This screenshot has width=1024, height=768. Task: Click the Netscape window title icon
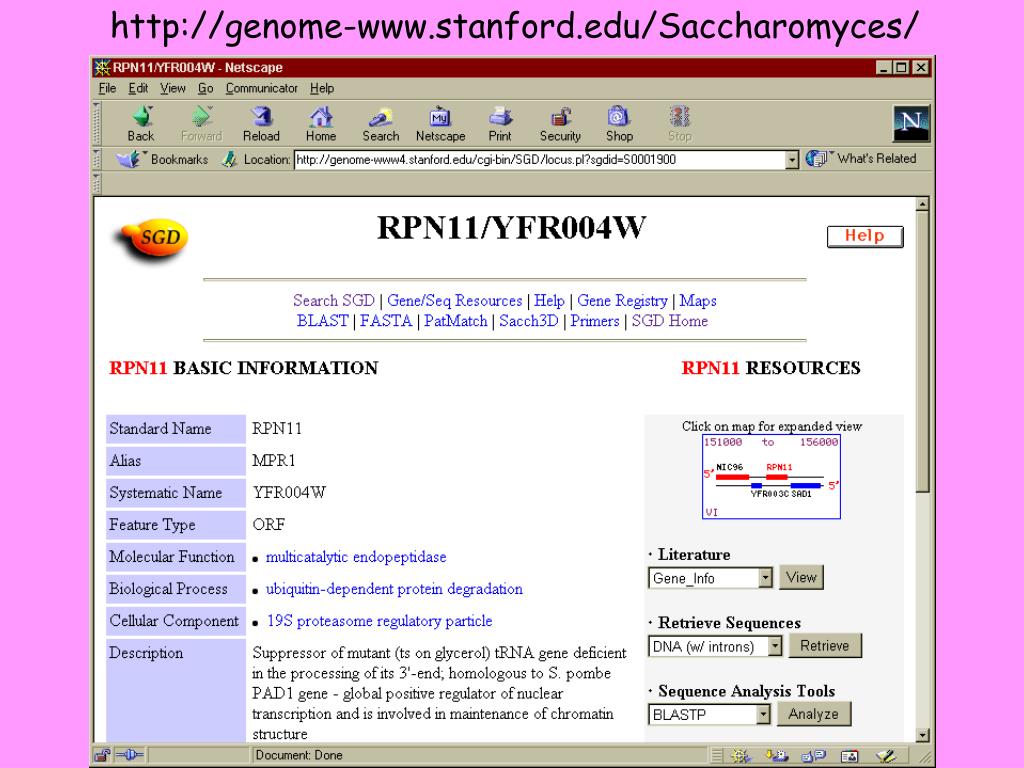pos(102,67)
